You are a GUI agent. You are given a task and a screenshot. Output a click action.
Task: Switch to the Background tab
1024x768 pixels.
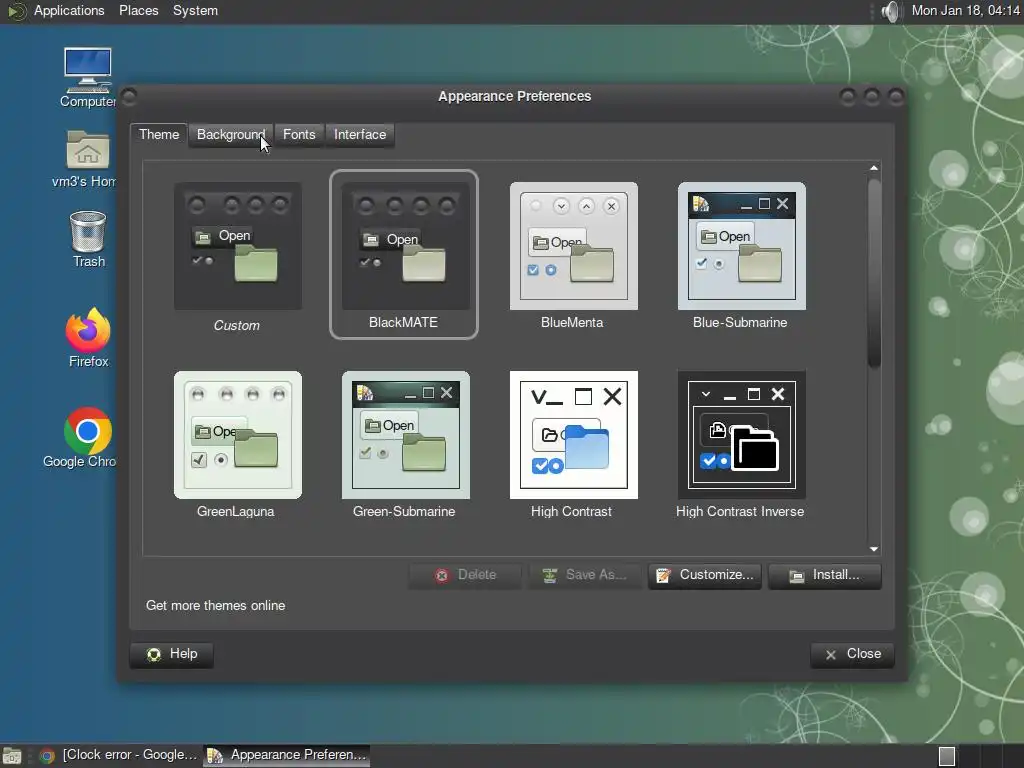pos(231,135)
